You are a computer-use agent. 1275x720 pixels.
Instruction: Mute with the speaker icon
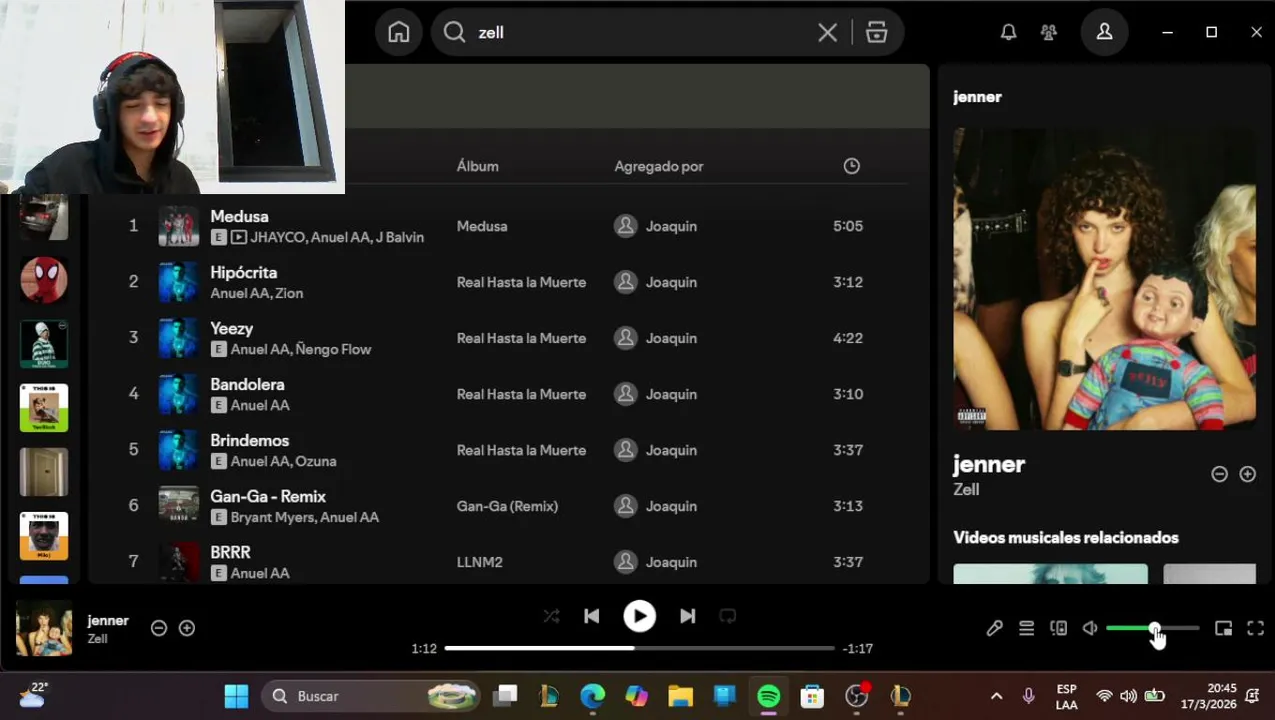(1090, 628)
